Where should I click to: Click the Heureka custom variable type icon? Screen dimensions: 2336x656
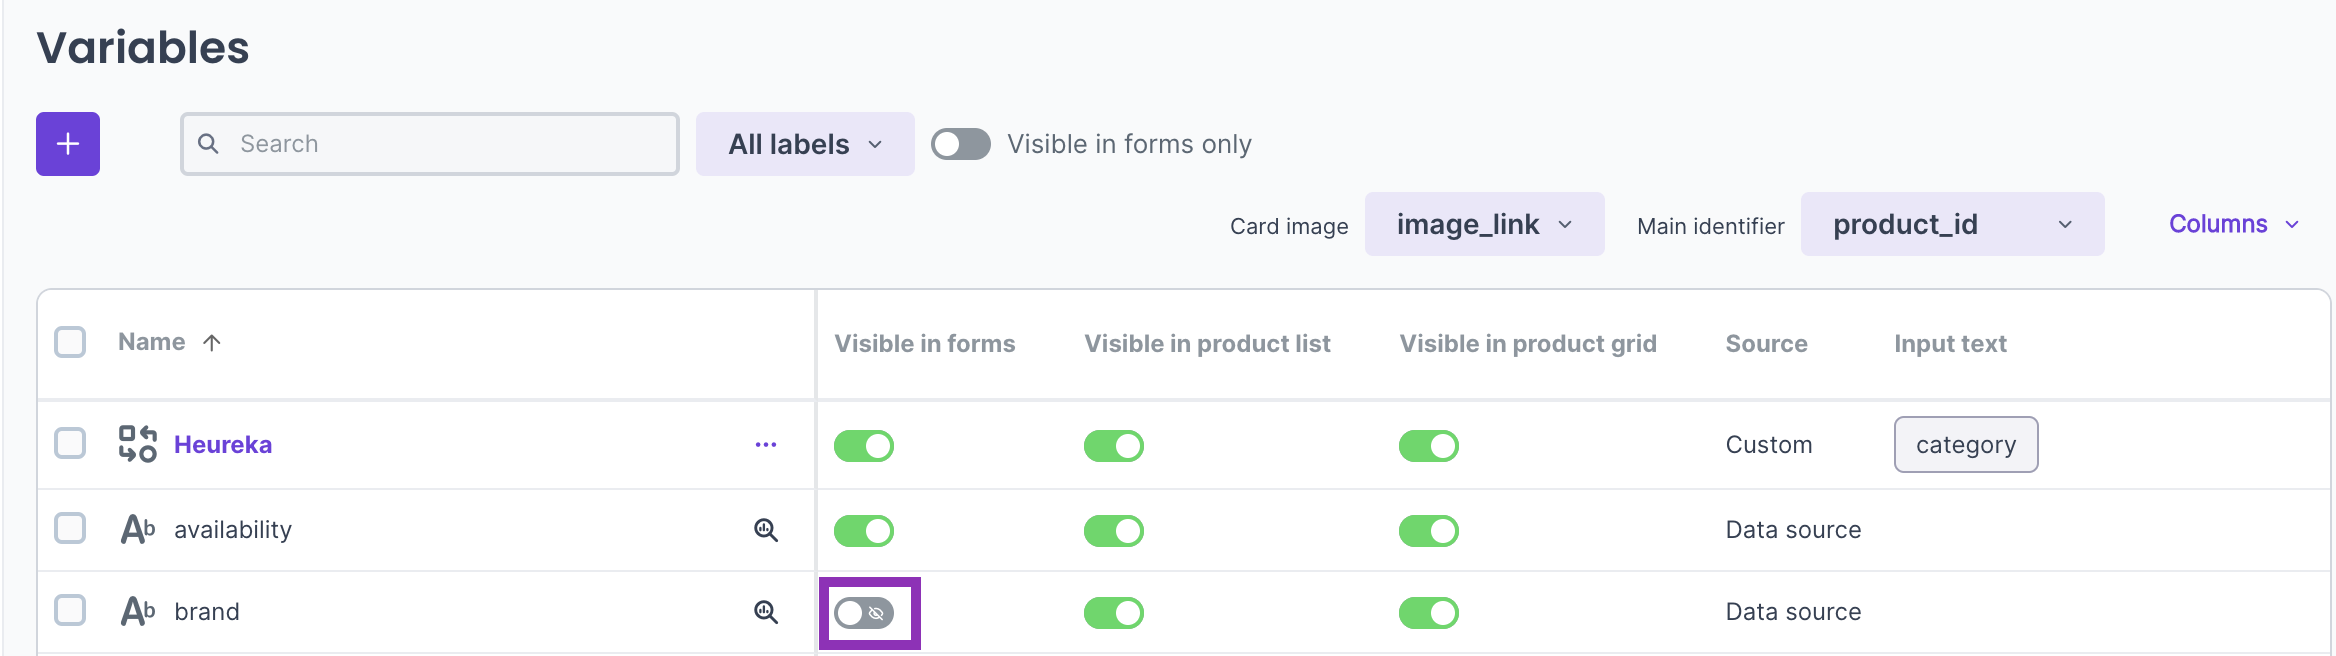click(138, 444)
